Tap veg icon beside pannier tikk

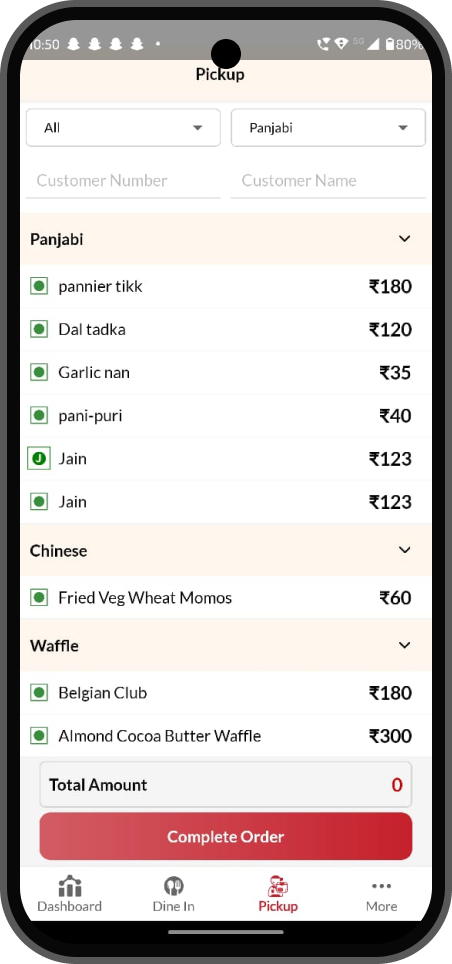pyautogui.click(x=39, y=286)
